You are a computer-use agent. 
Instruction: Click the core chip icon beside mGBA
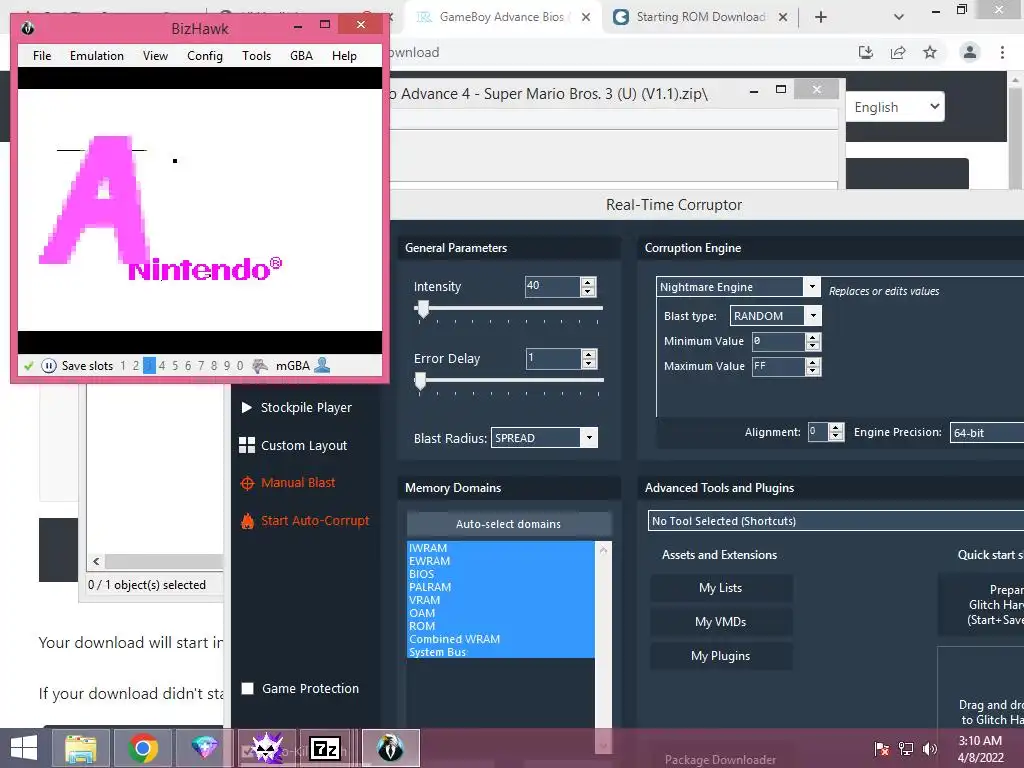pyautogui.click(x=260, y=366)
